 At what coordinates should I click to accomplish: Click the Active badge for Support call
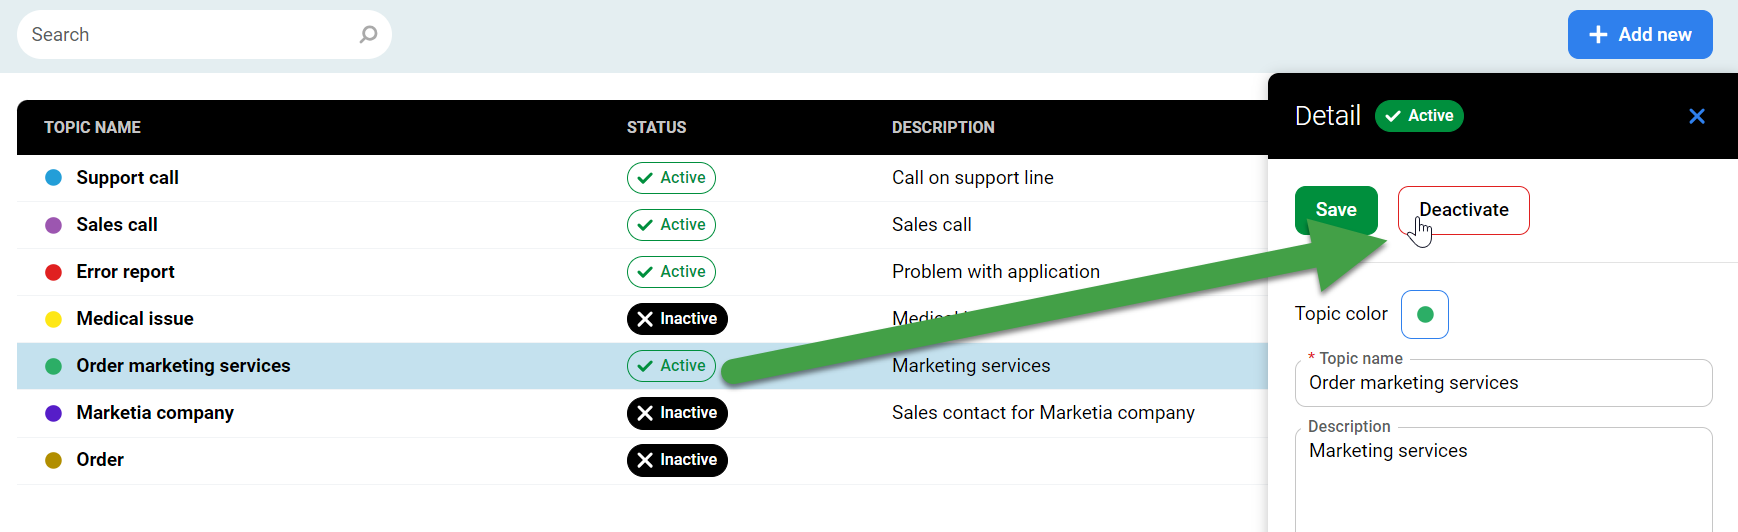click(671, 178)
